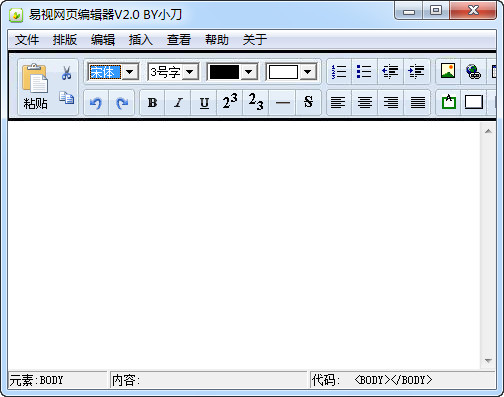Apply superscript formatting
Screen dimensions: 504x397
(230, 103)
